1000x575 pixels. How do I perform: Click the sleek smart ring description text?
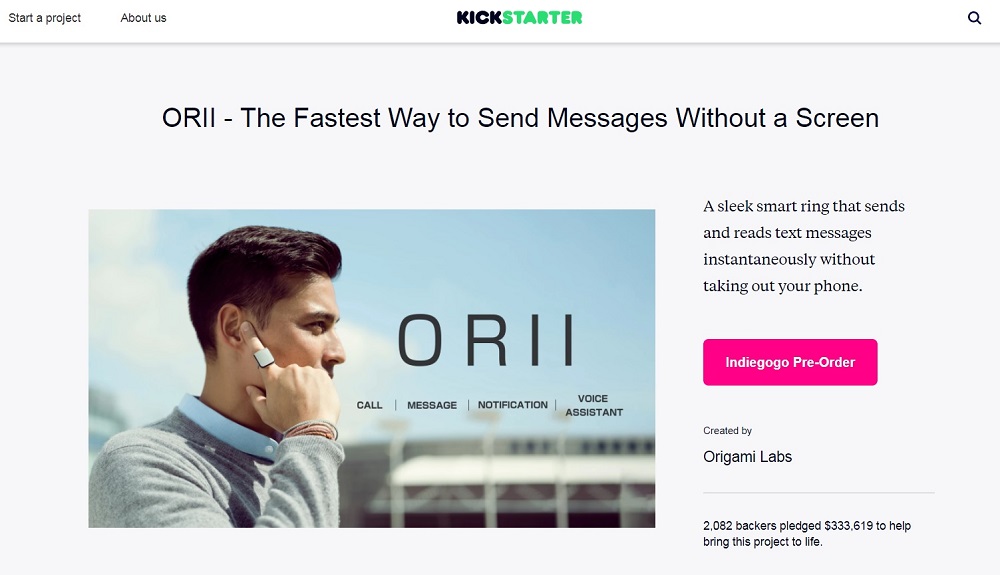[804, 246]
